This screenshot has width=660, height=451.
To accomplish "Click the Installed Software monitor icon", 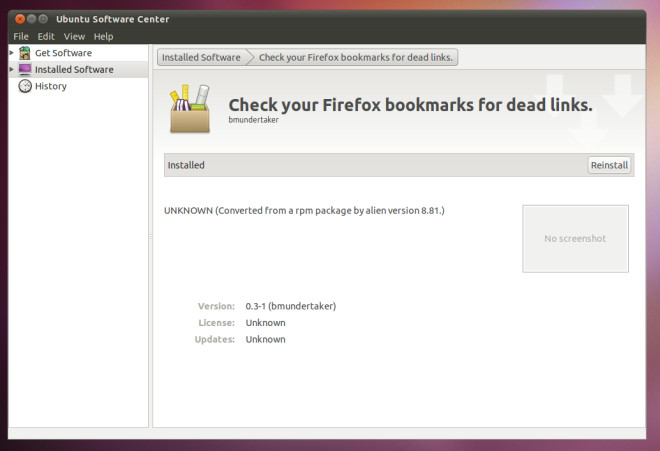I will pos(25,69).
